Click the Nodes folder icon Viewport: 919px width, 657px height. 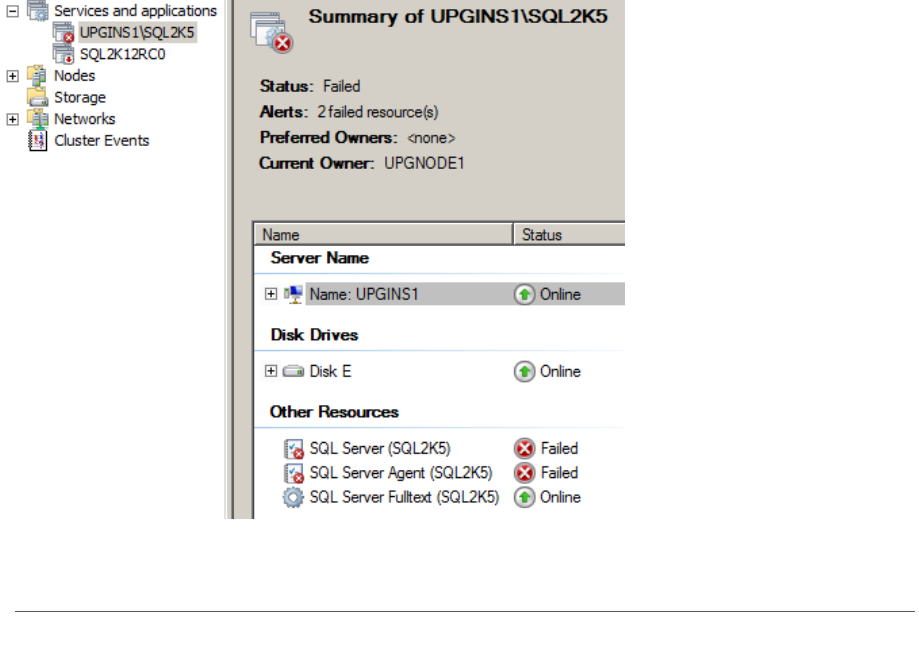click(x=38, y=76)
